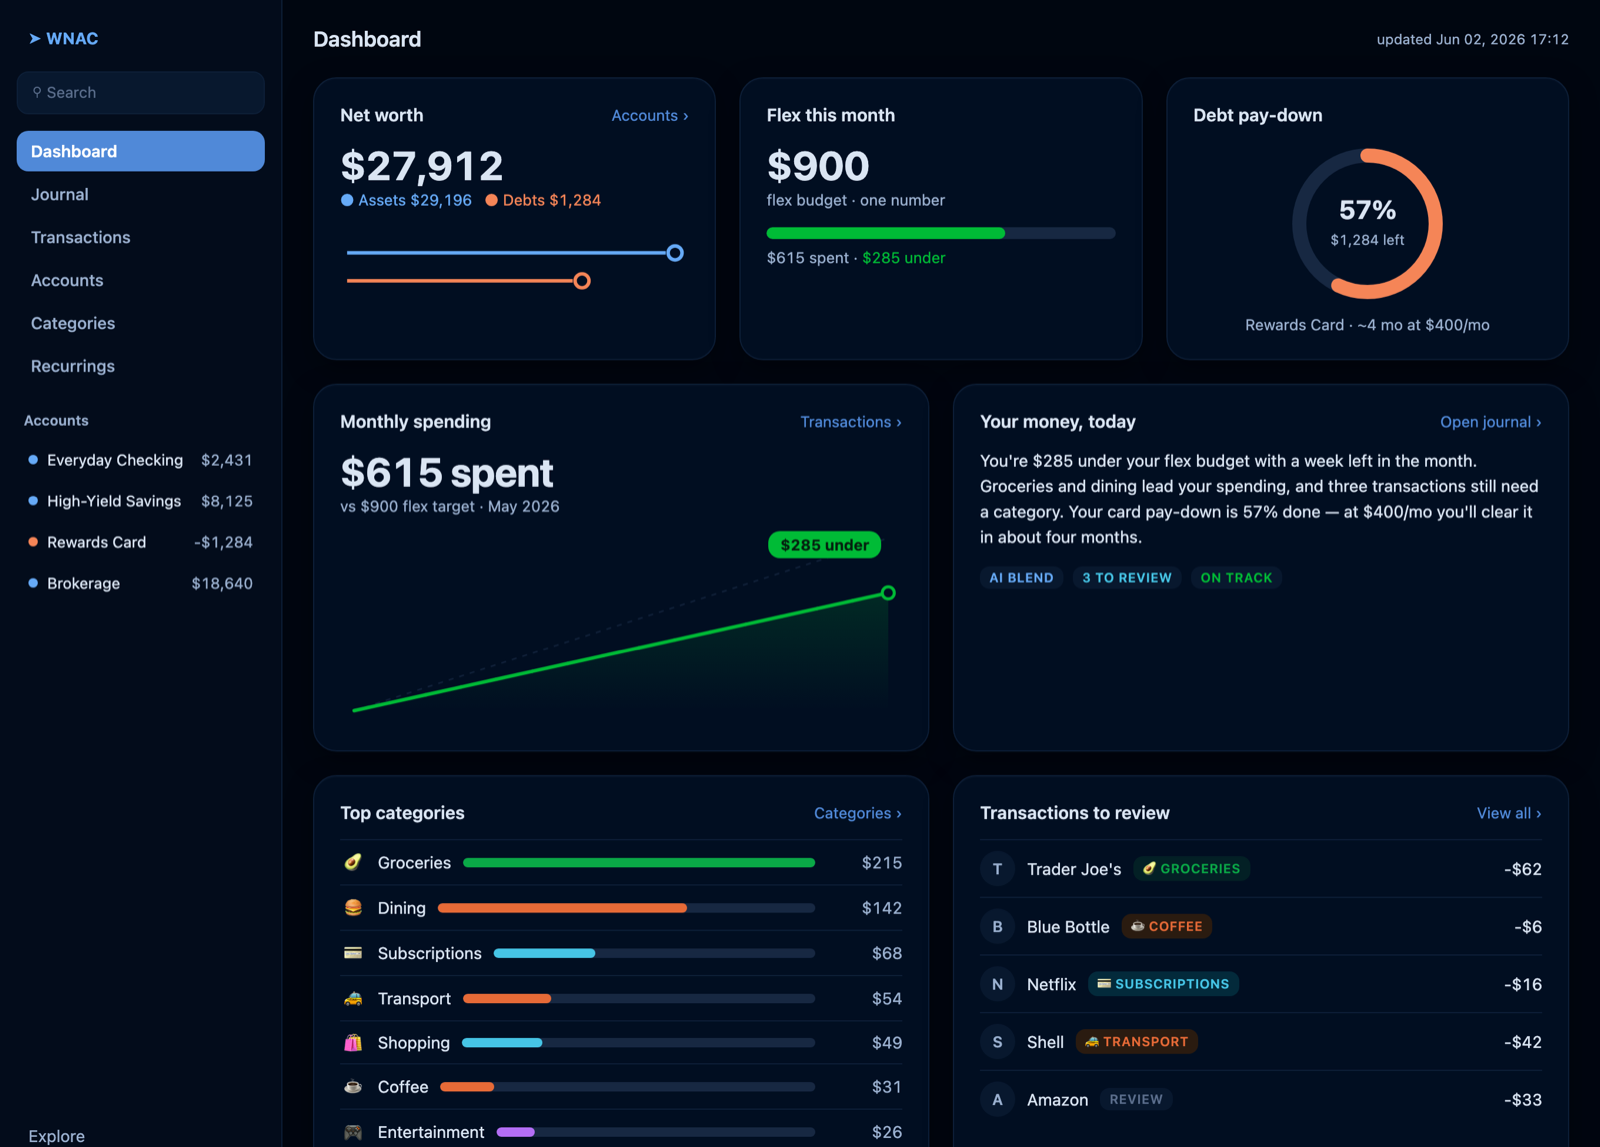Click the COFFEE tag on Blue Bottle
Viewport: 1600px width, 1147px height.
coord(1166,927)
